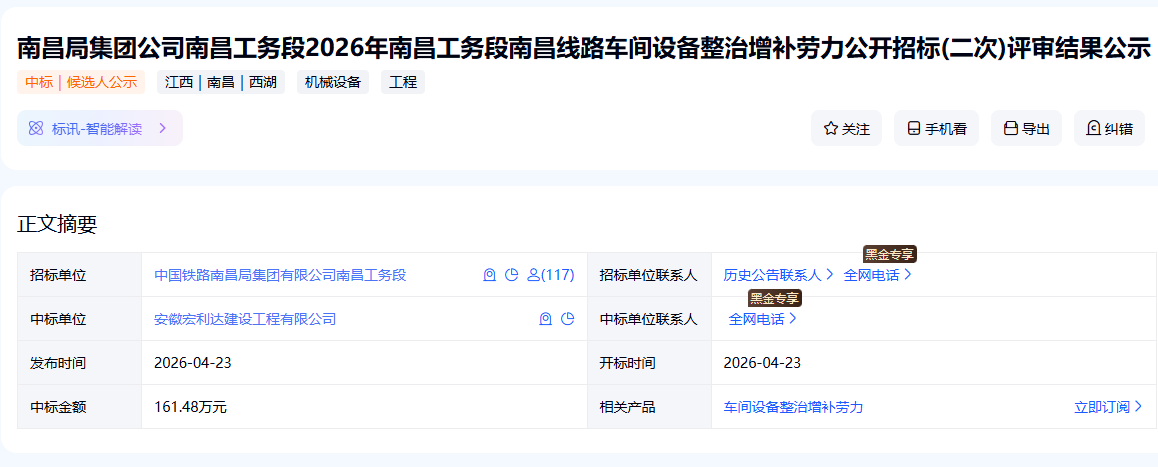The width and height of the screenshot is (1158, 467).
Task: Click 立即订阅 to subscribe
Action: [1108, 407]
